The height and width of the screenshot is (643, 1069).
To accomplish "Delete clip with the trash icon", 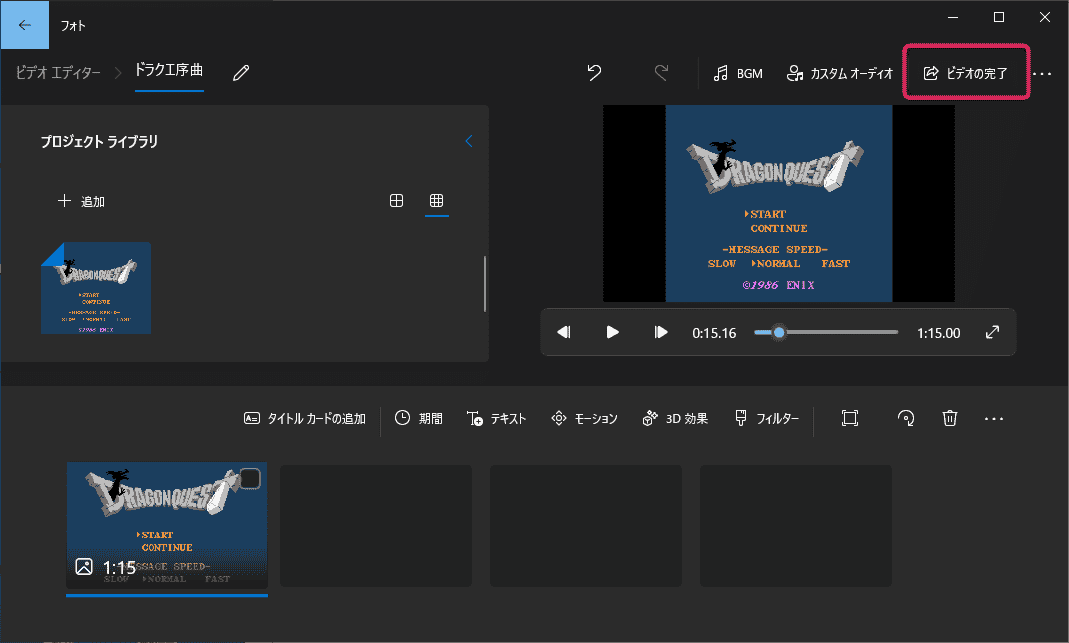I will point(949,418).
